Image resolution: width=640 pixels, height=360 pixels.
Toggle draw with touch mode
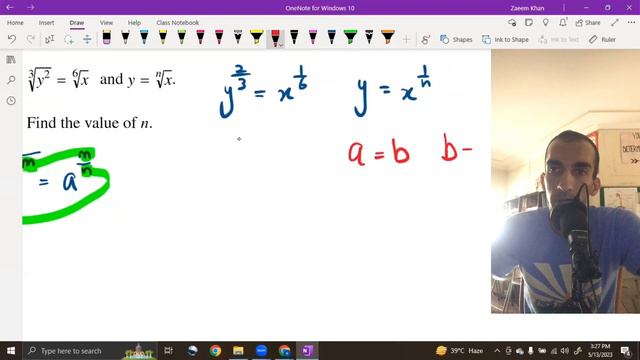(x=425, y=40)
